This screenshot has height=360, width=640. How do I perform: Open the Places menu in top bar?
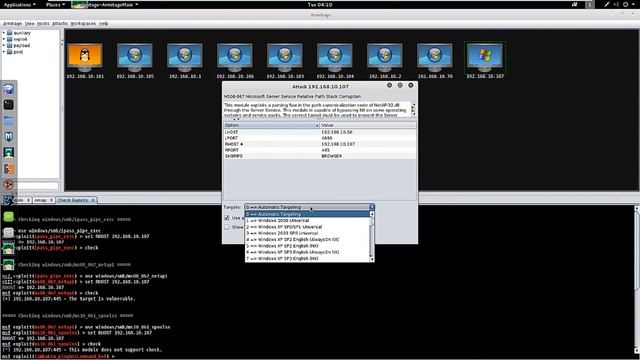pyautogui.click(x=56, y=4)
